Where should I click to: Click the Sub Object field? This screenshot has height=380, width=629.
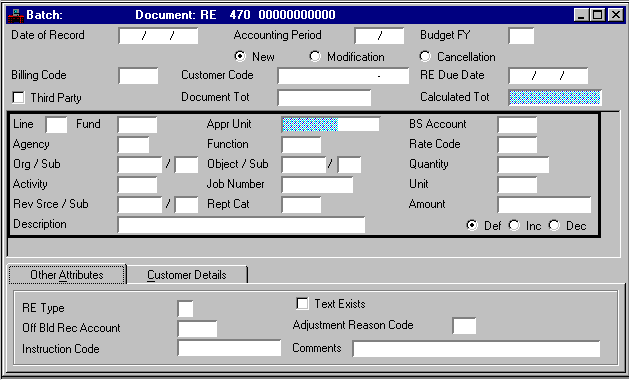coord(349,165)
